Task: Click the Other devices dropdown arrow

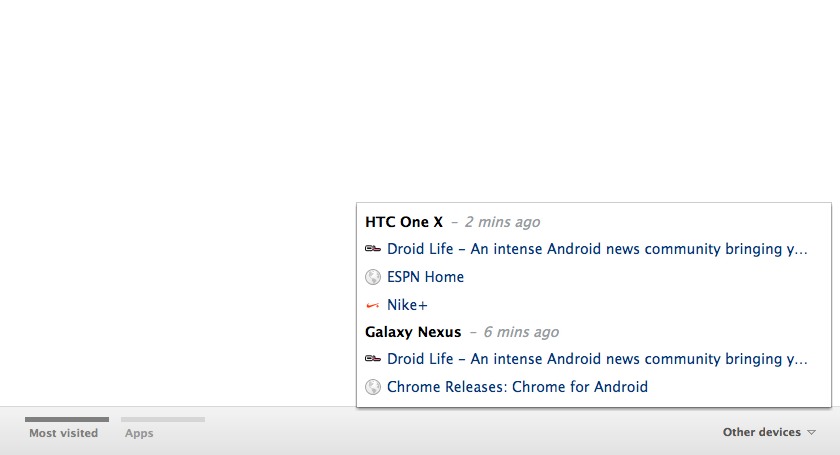Action: [x=811, y=432]
